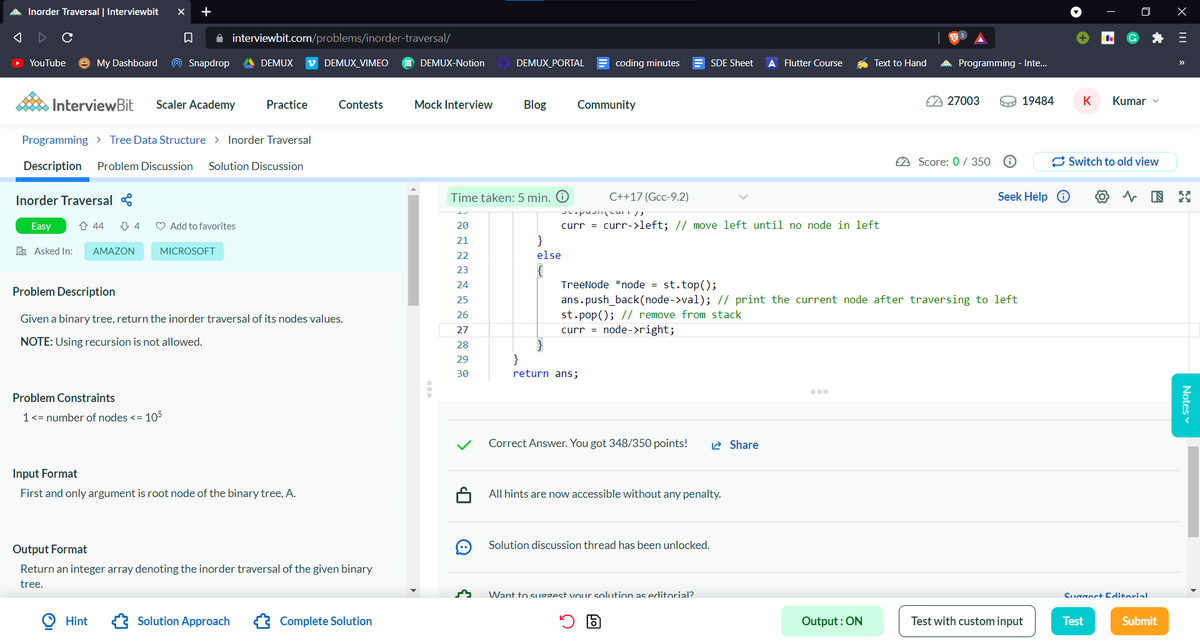Open the Description tab
This screenshot has width=1200, height=644.
[52, 166]
